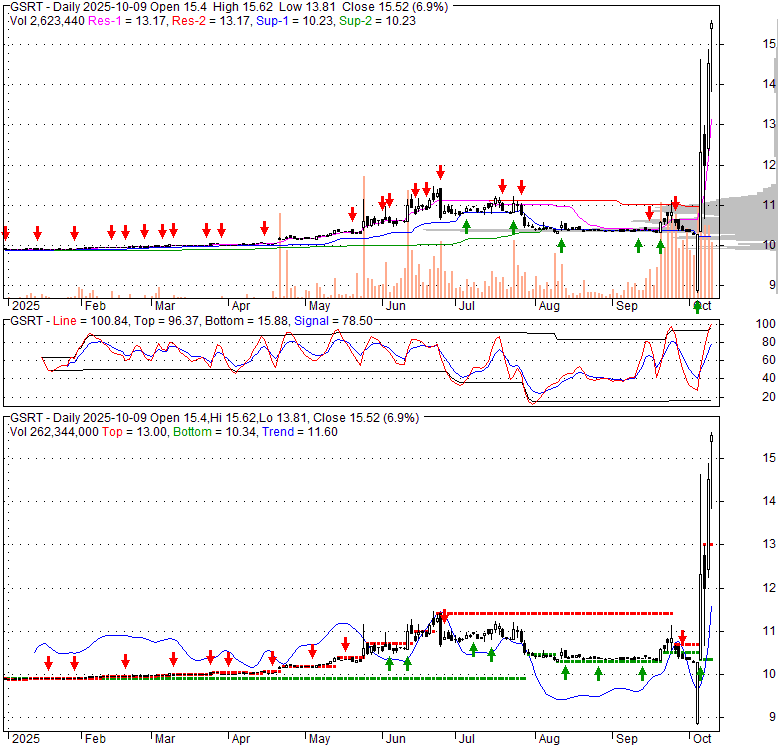Click the Mar label on top chart axis

coord(165,306)
